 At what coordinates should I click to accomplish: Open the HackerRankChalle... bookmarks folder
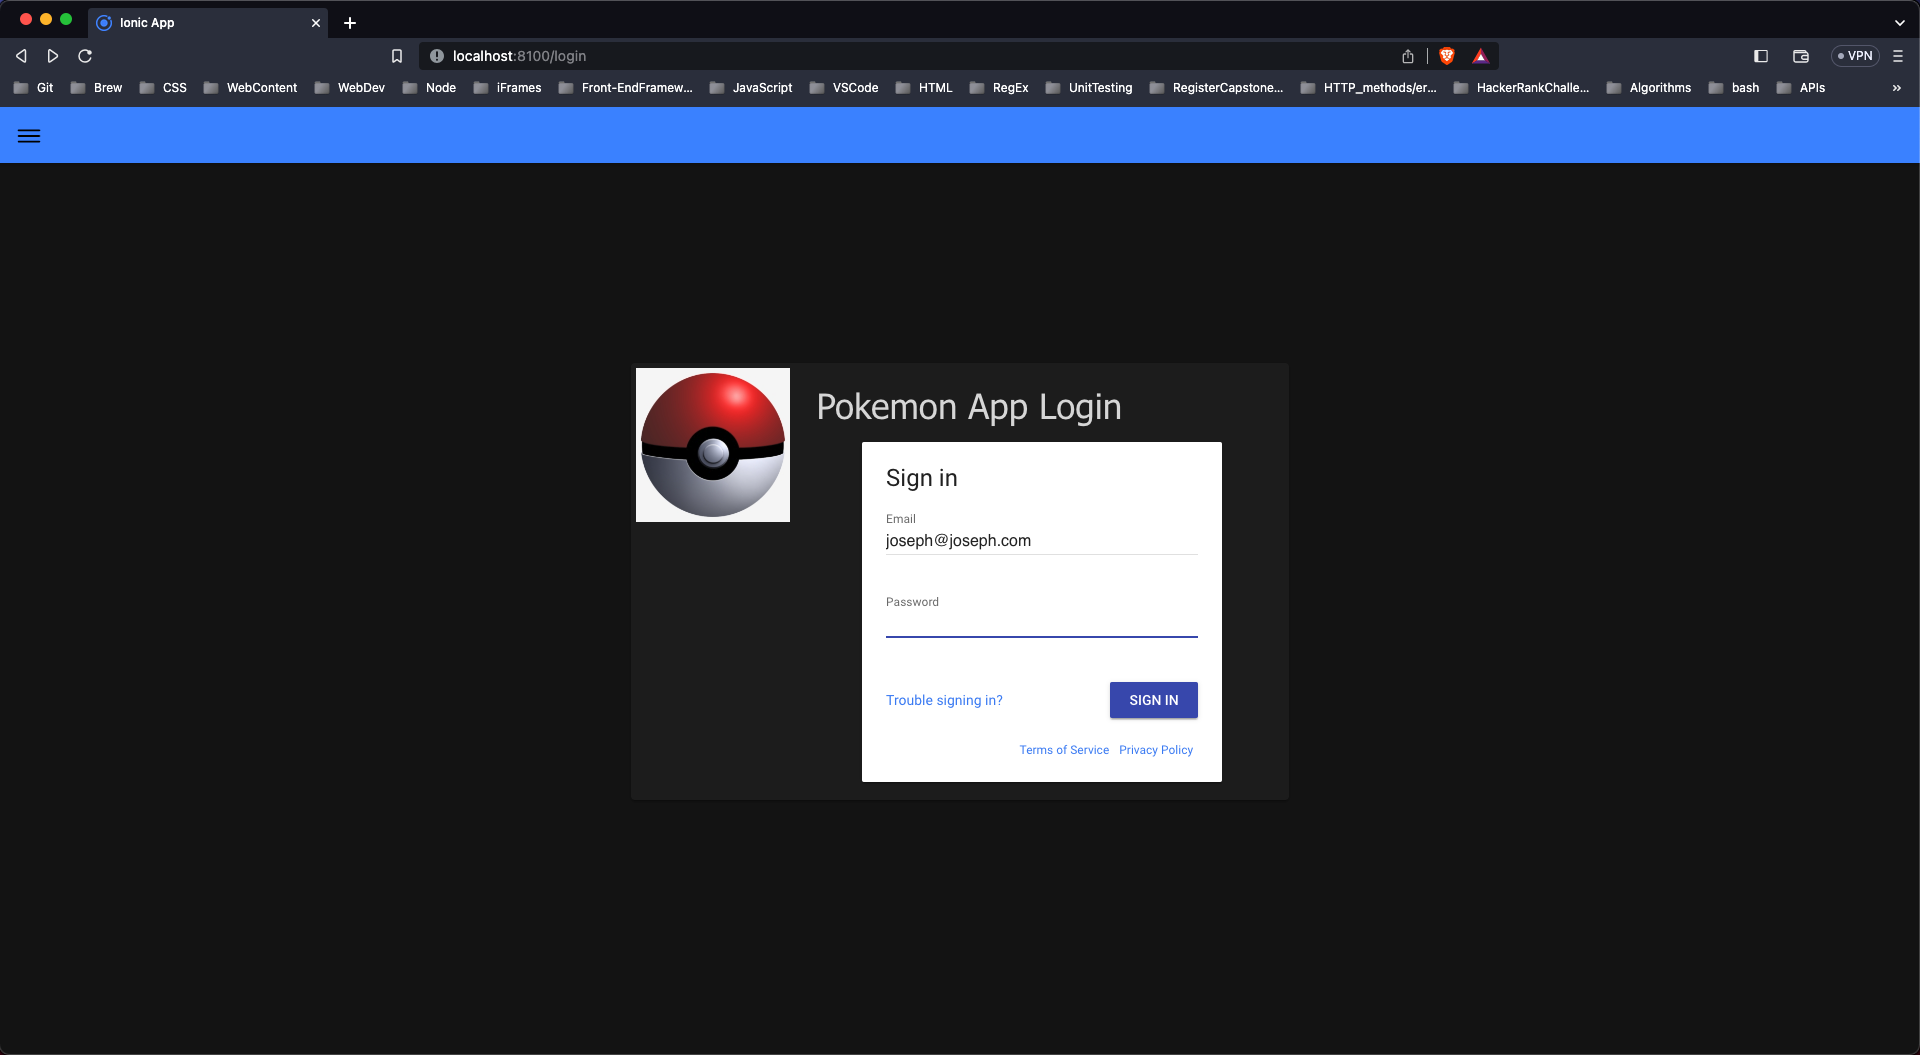click(1521, 88)
